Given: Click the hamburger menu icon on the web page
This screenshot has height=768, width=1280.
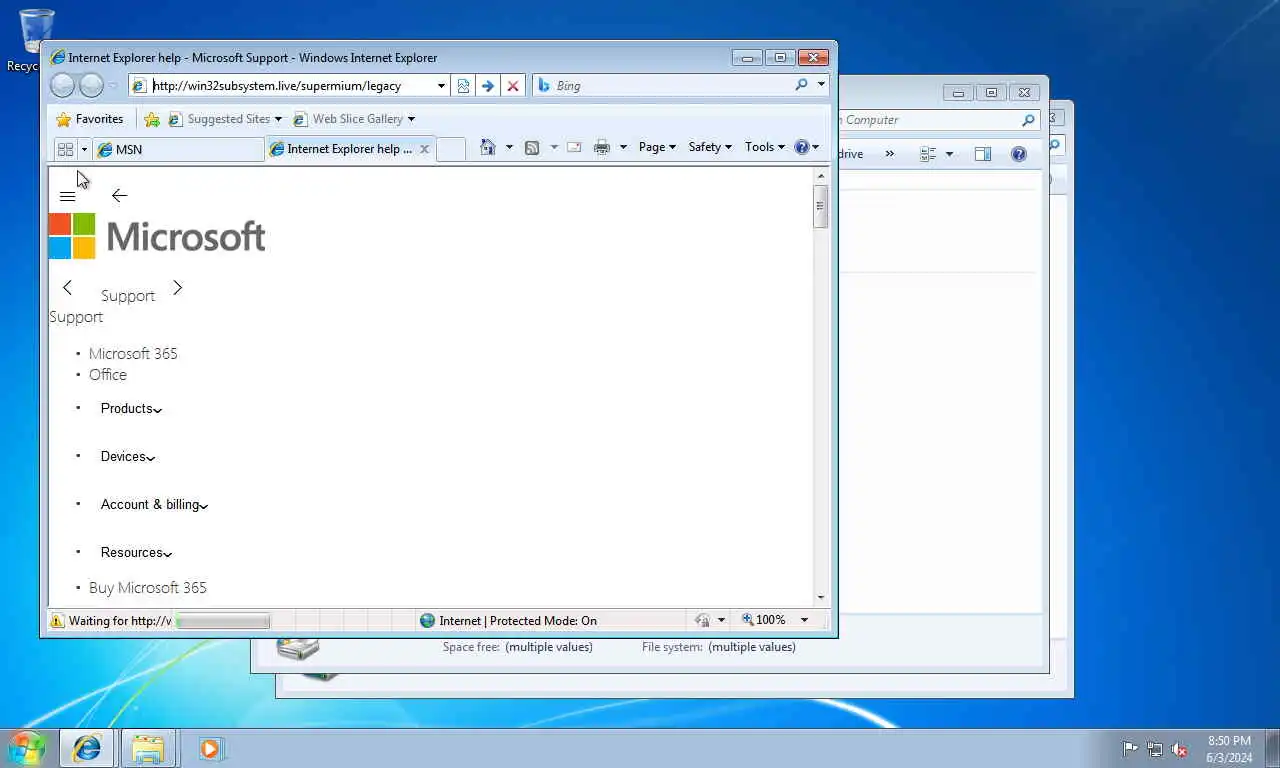Looking at the screenshot, I should coord(68,196).
